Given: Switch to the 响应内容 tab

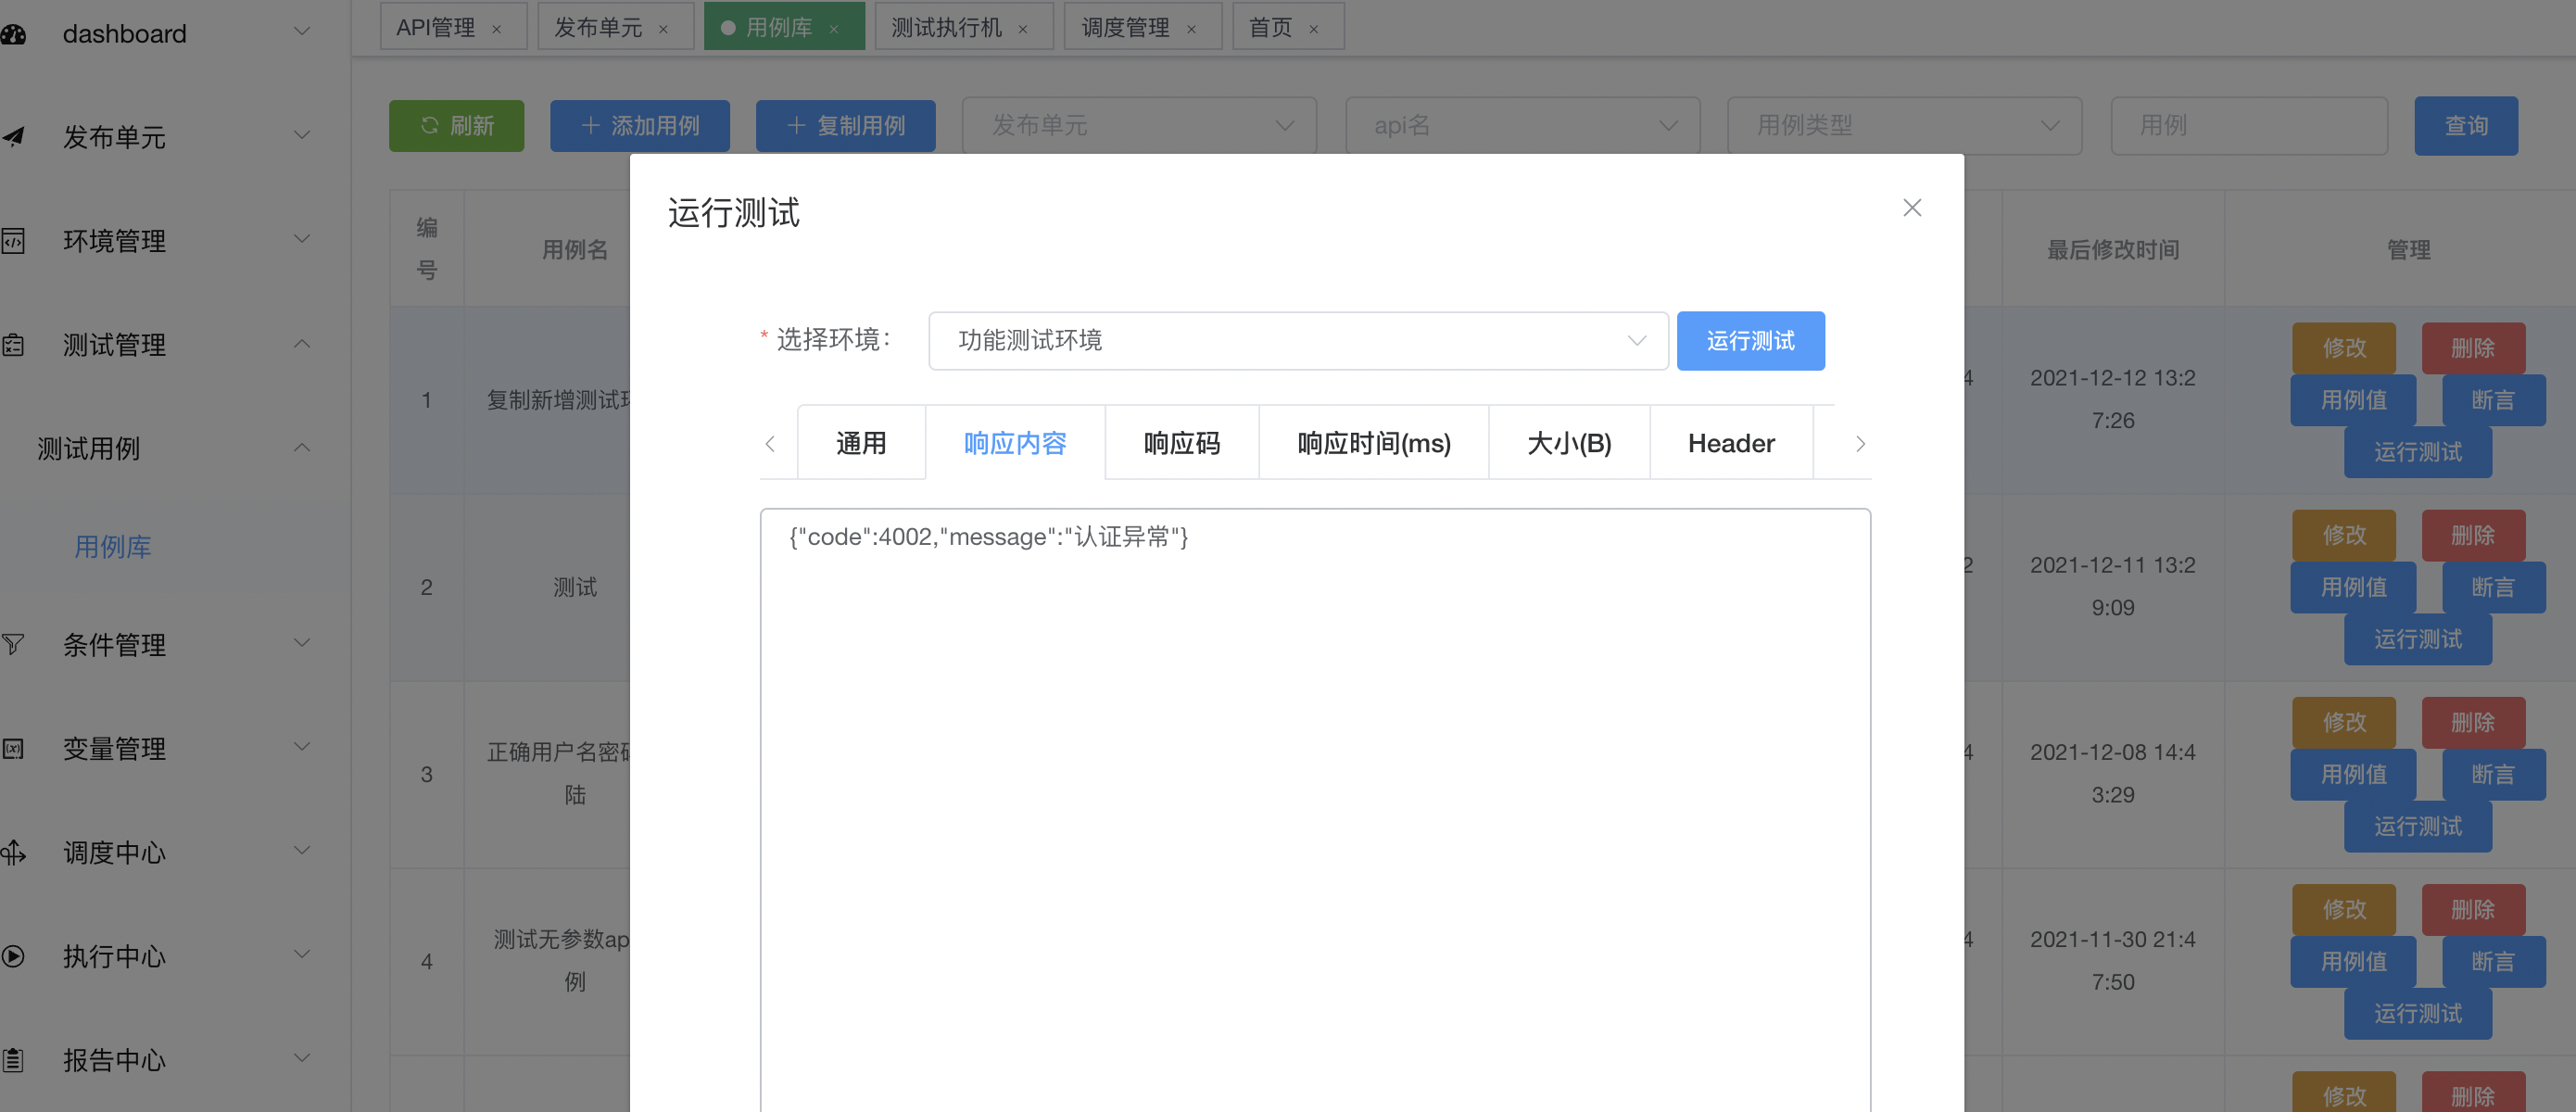Looking at the screenshot, I should [x=1015, y=443].
